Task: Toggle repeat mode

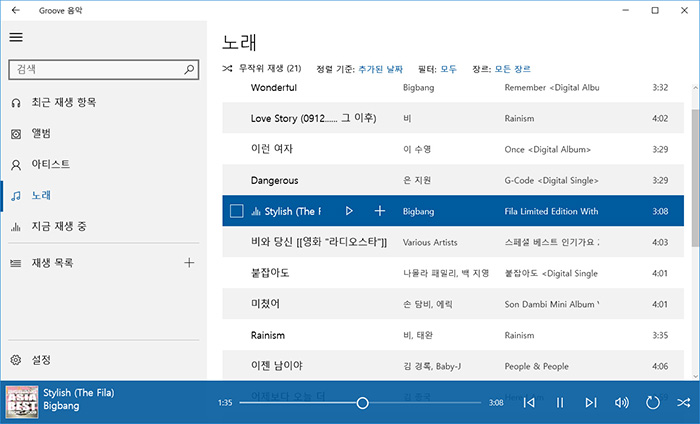Action: click(x=652, y=403)
